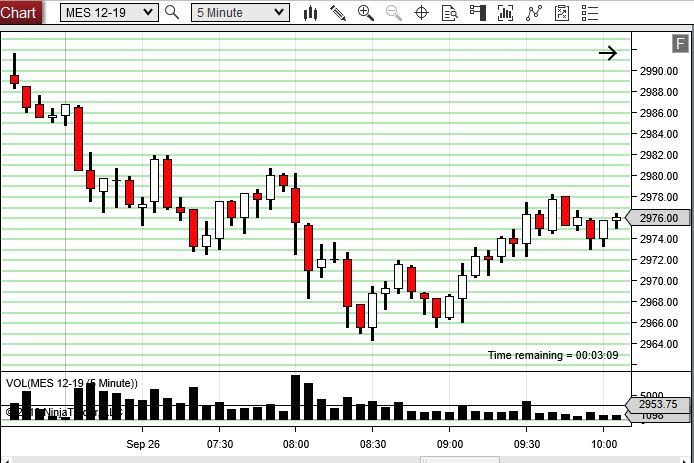Image resolution: width=694 pixels, height=463 pixels.
Task: Click the zoom in magnifier icon
Action: 366,13
